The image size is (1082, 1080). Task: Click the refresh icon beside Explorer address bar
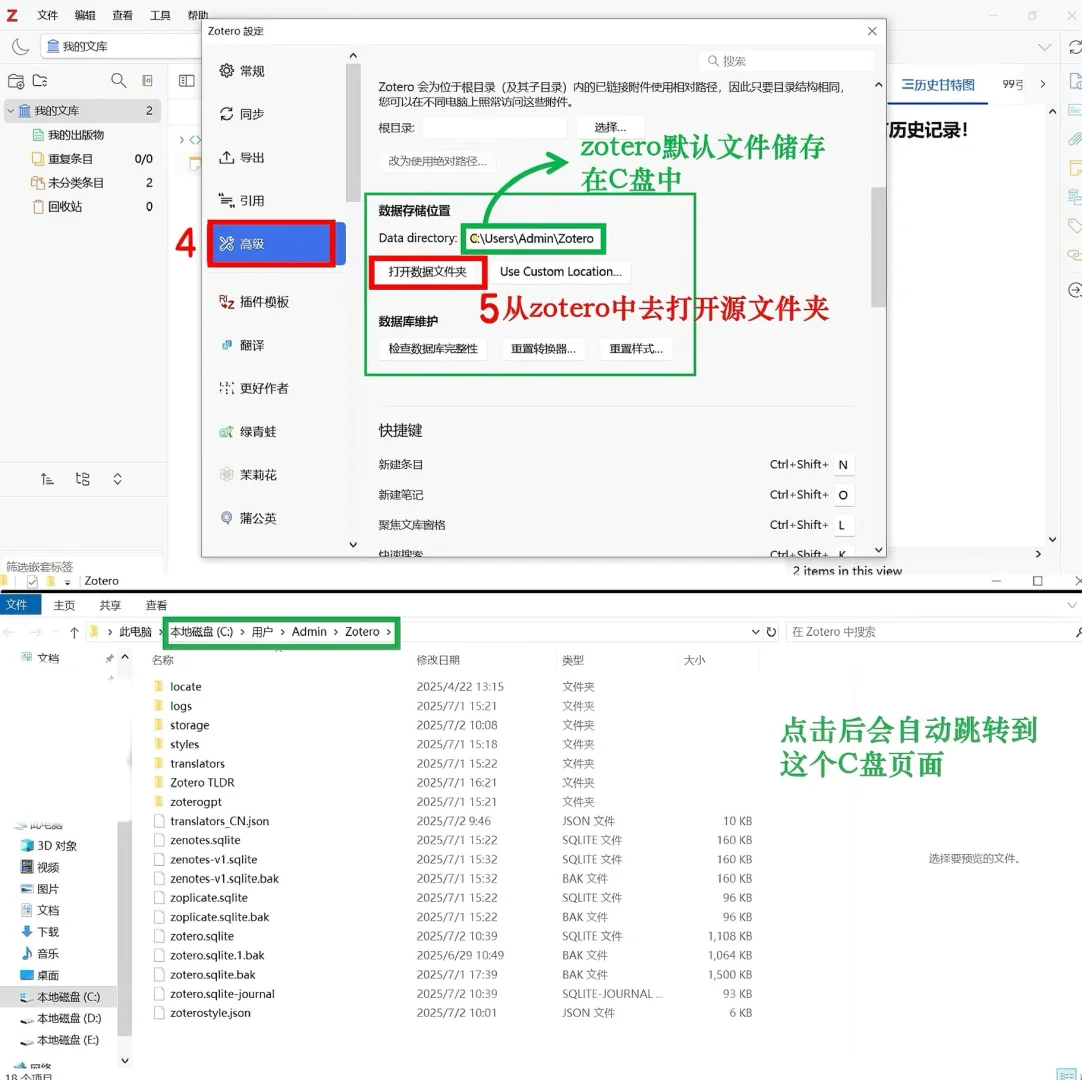[769, 631]
